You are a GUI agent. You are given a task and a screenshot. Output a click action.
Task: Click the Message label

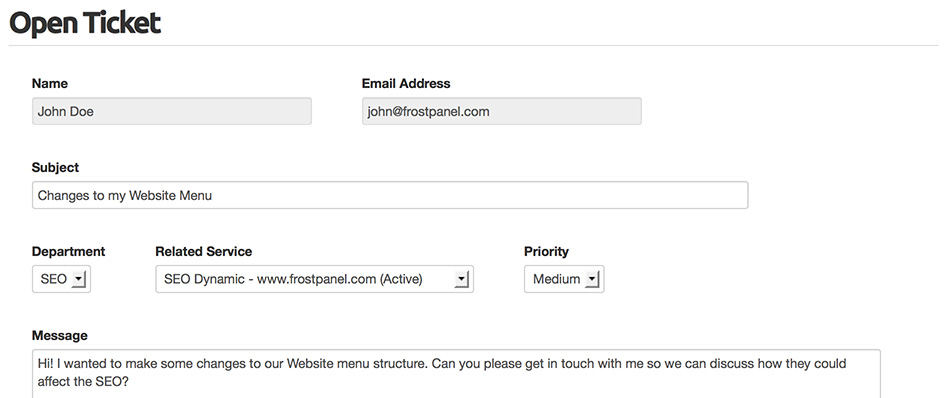coord(60,336)
